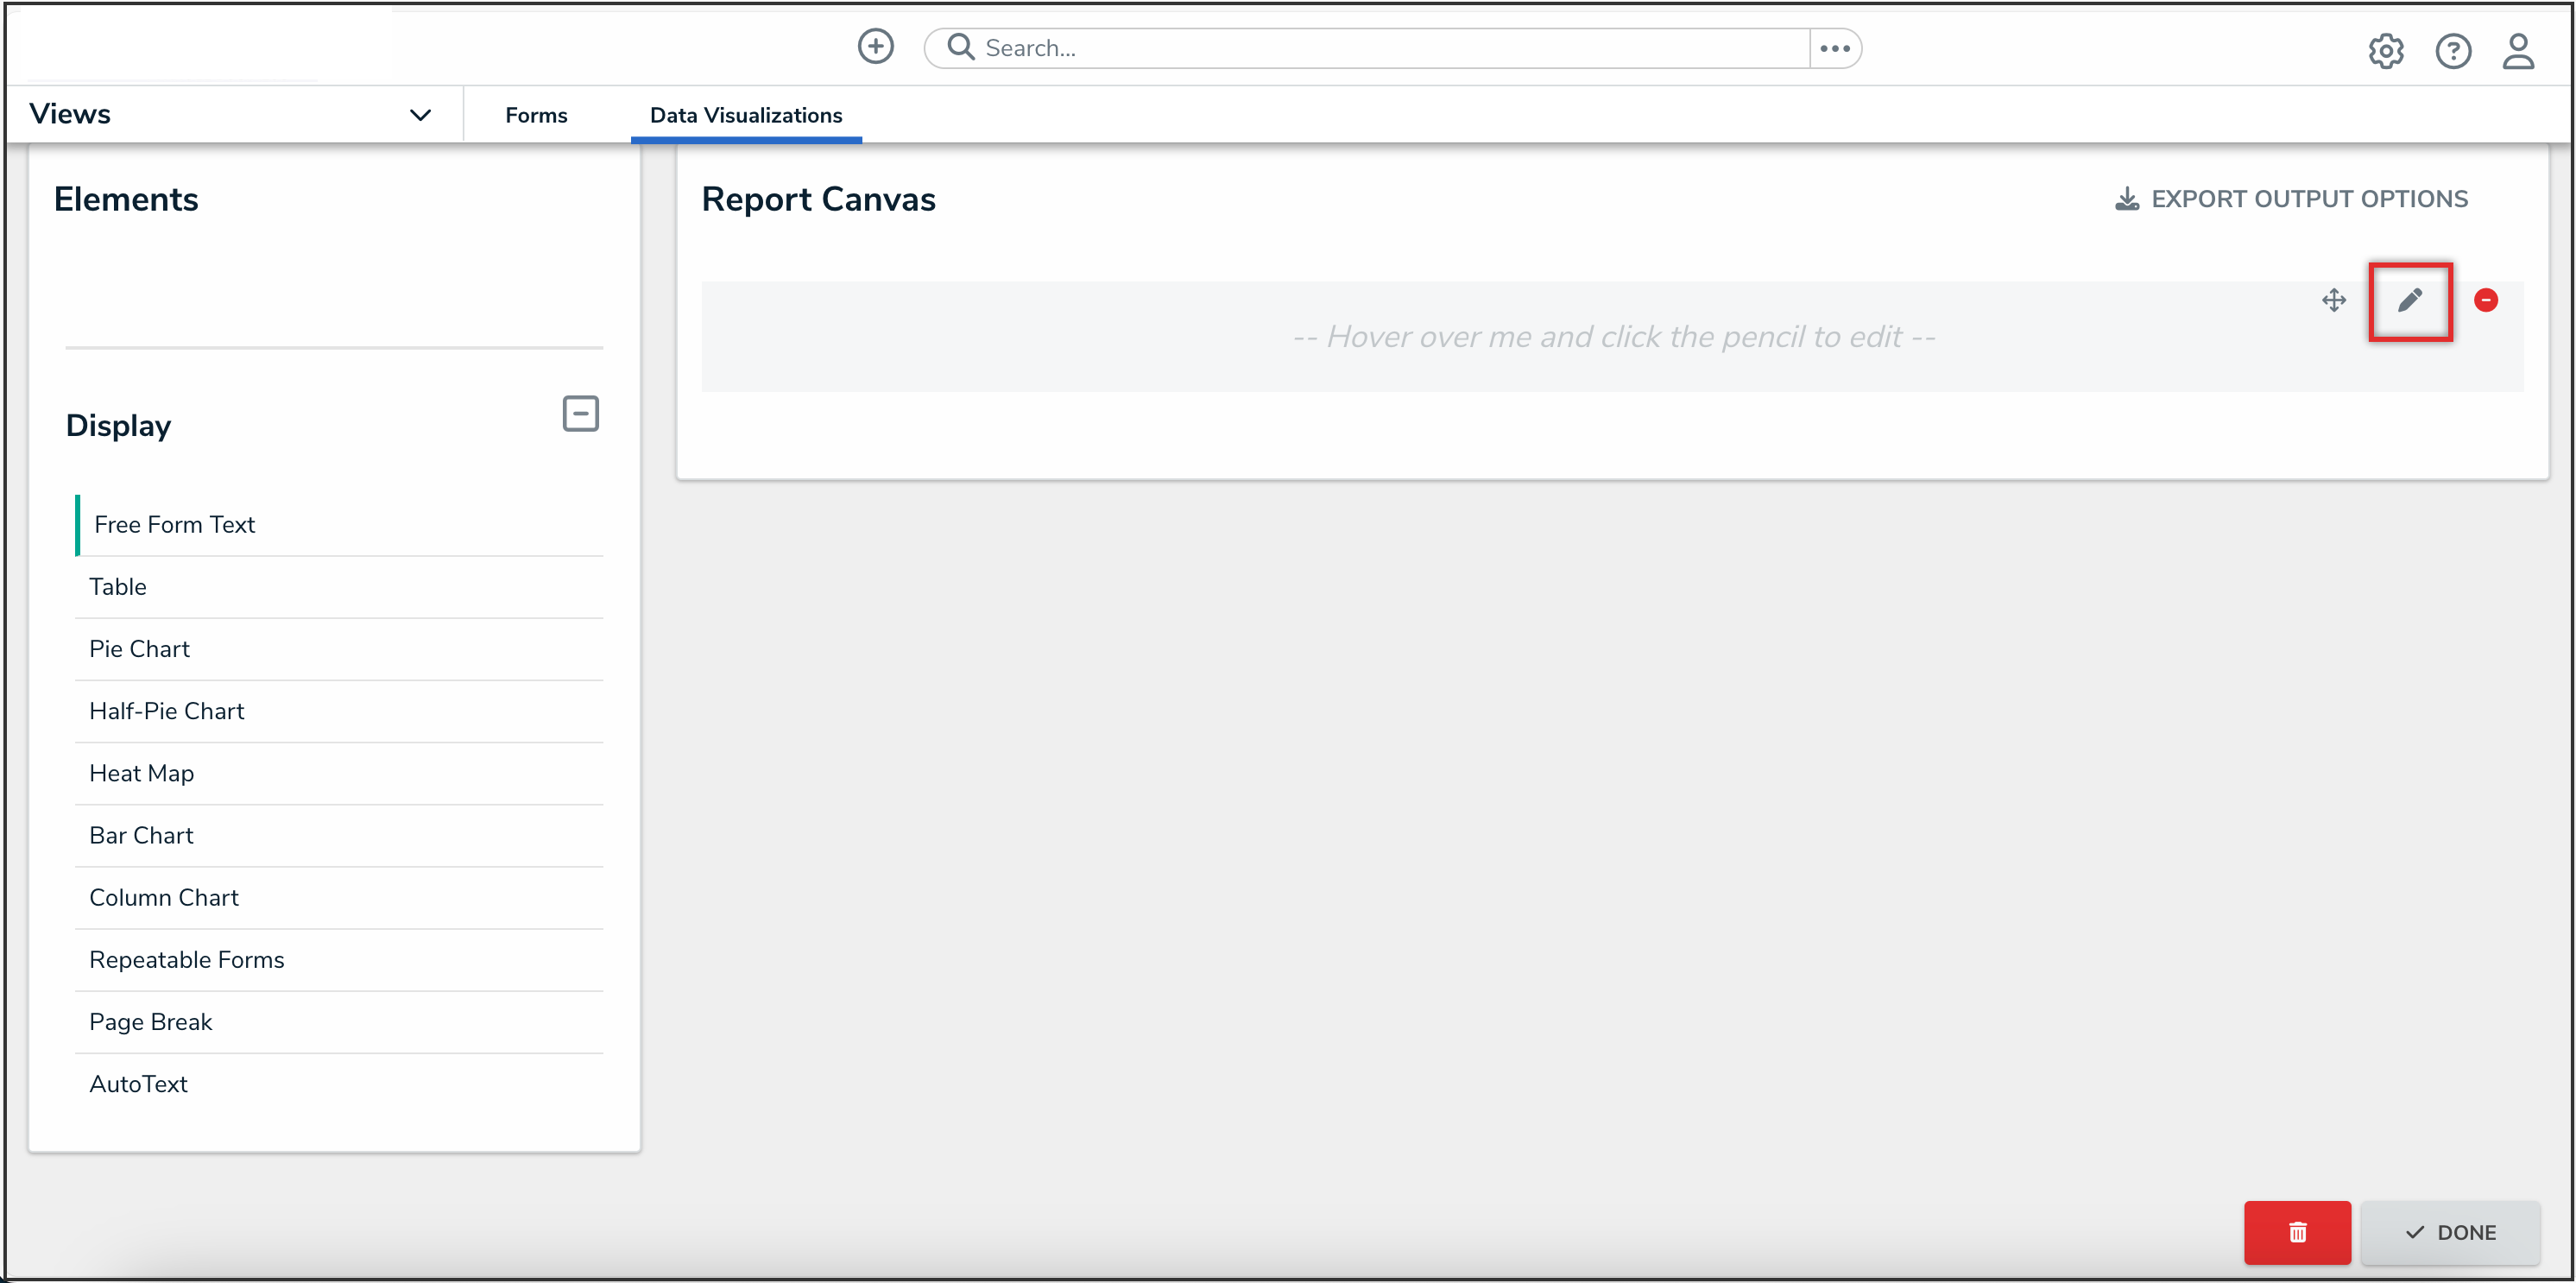Click the search ellipsis options button
This screenshot has width=2576, height=1283.
pos(1834,48)
